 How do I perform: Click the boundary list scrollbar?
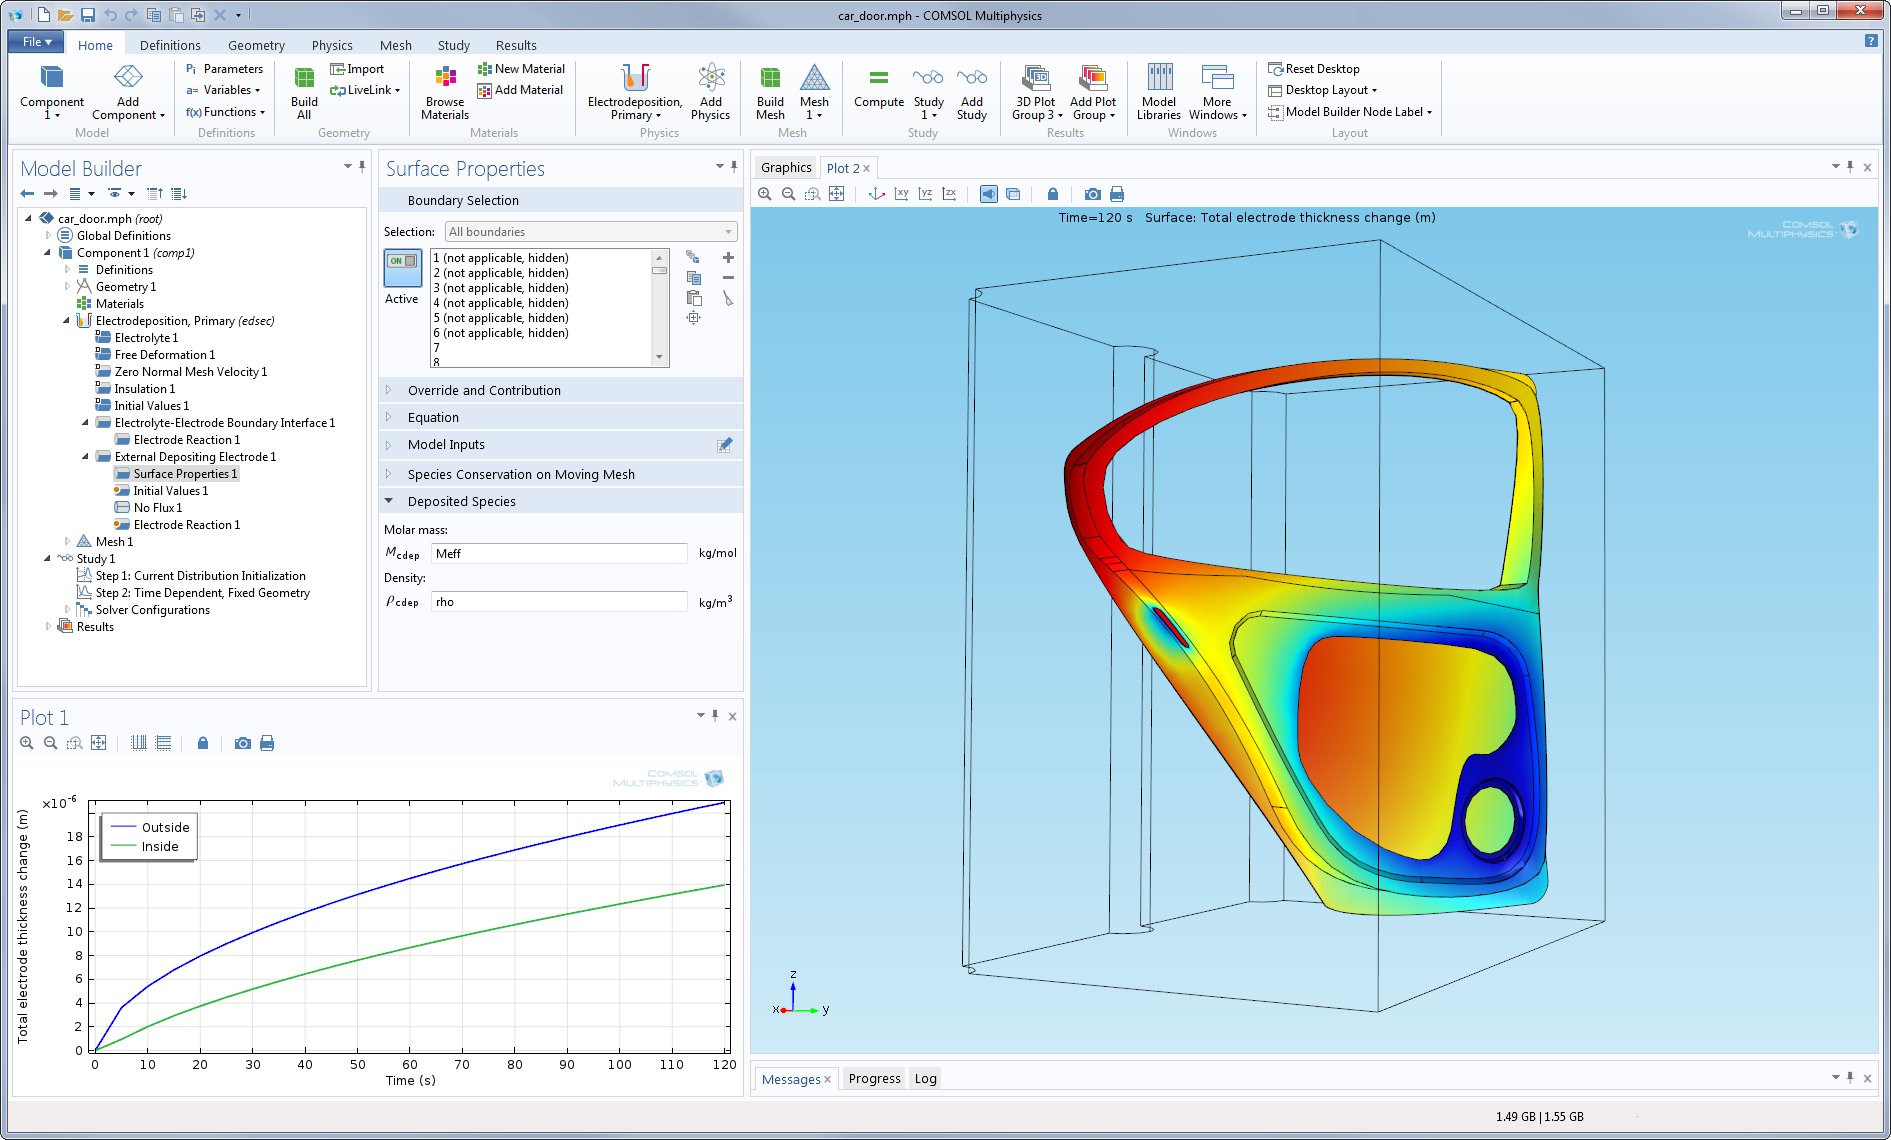pos(659,308)
